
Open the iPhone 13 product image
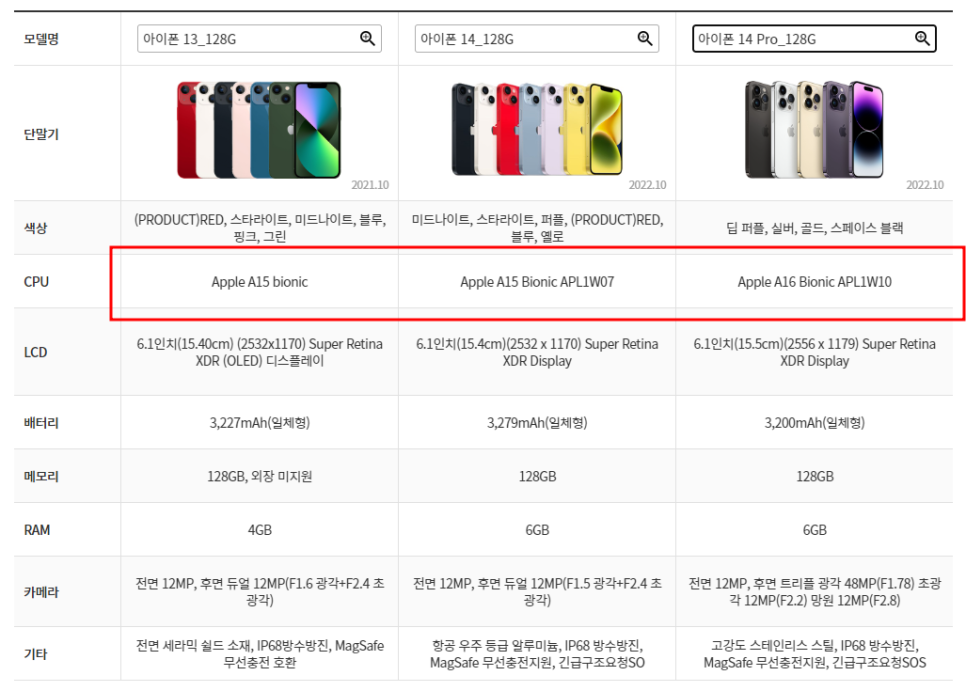pyautogui.click(x=259, y=130)
